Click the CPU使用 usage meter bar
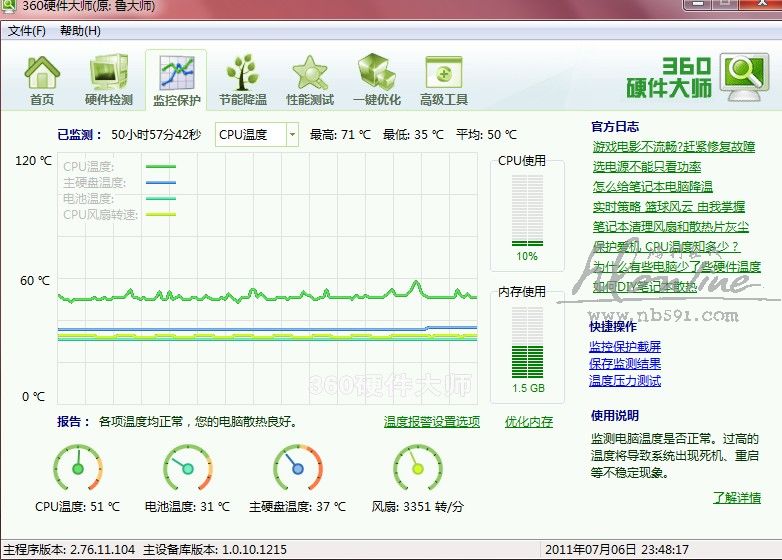 tap(526, 209)
